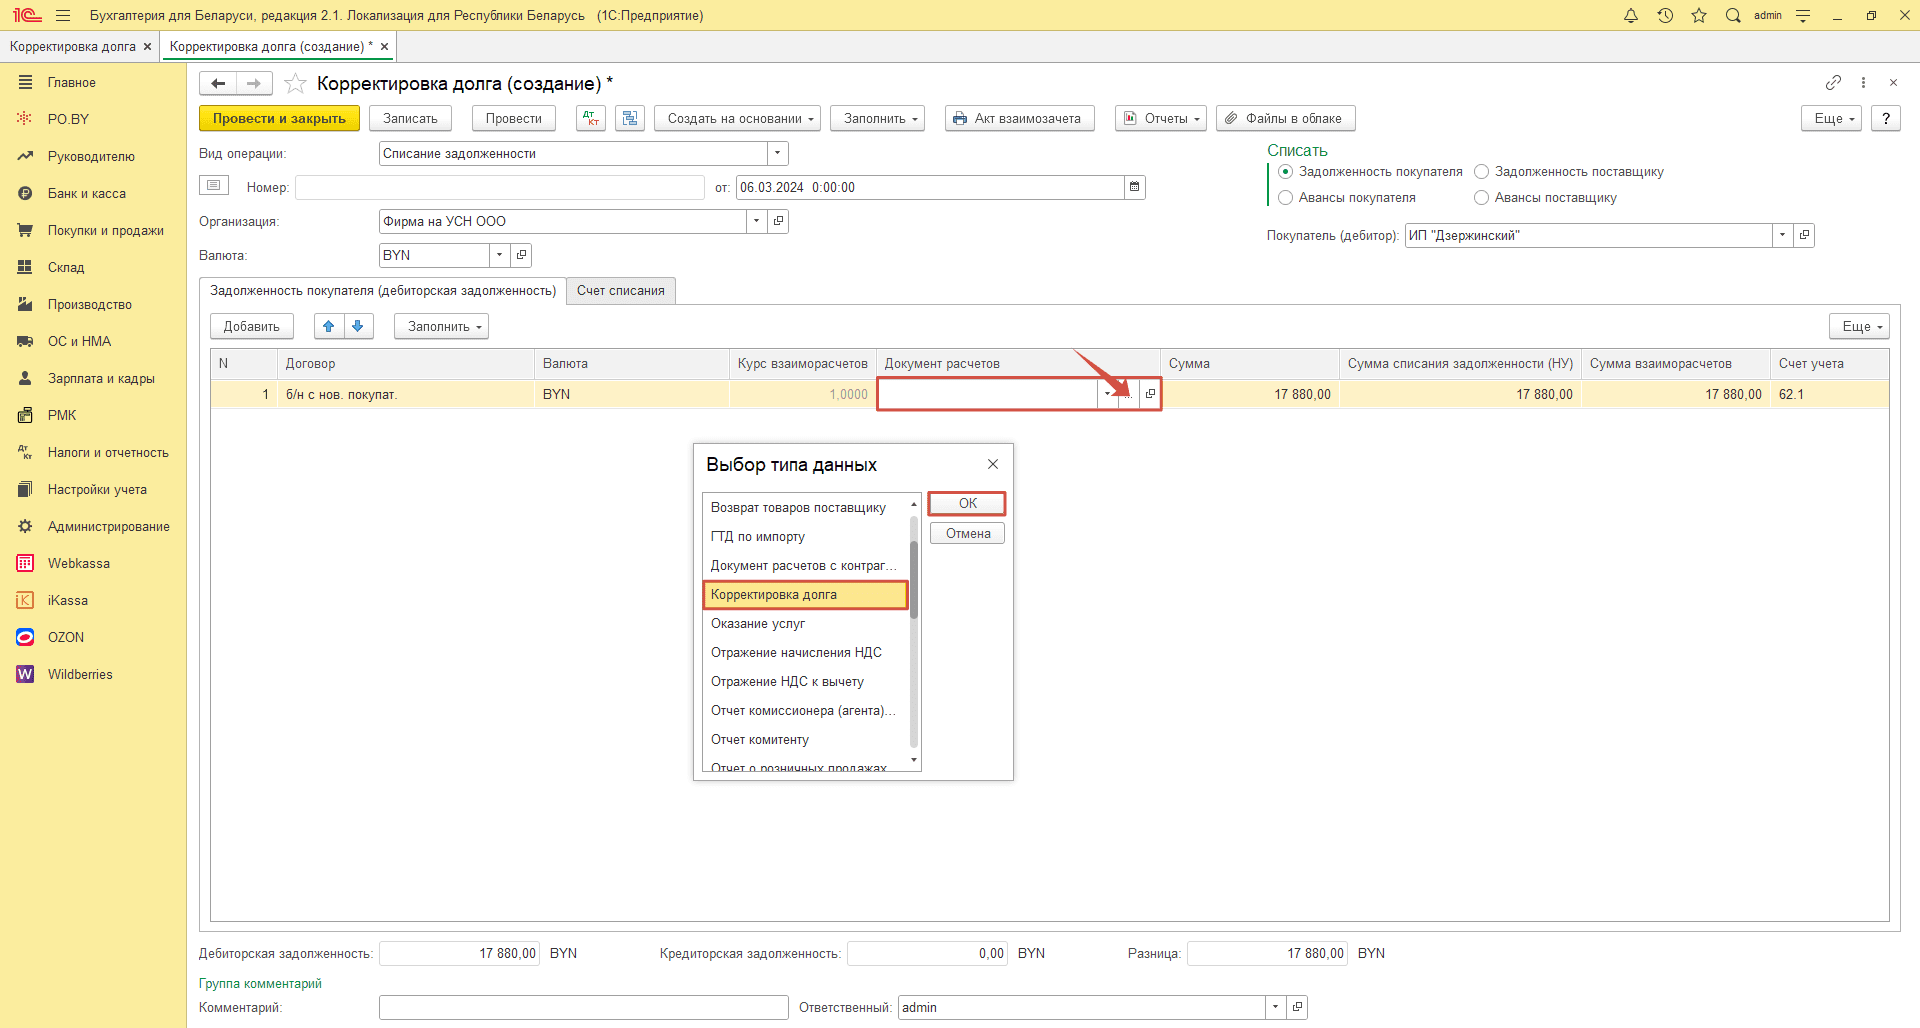
Task: Go forward with the right arrow
Action: coord(254,83)
